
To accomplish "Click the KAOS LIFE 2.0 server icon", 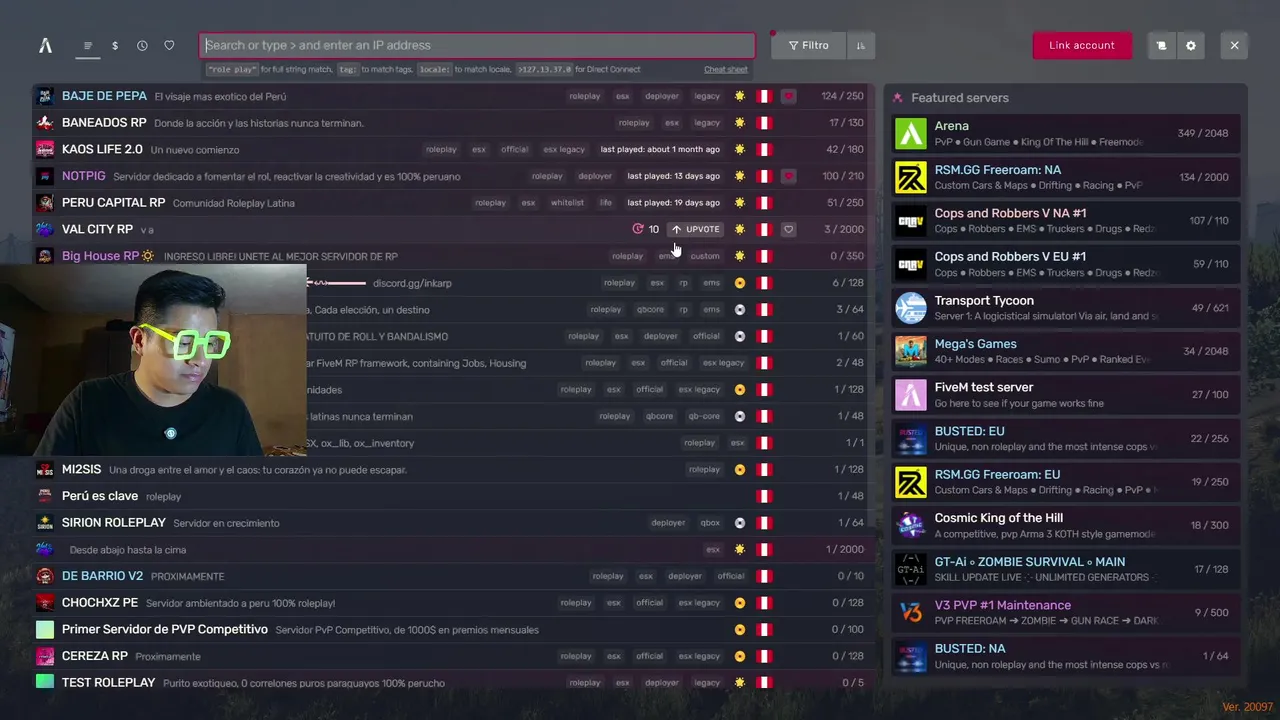I will (45, 149).
